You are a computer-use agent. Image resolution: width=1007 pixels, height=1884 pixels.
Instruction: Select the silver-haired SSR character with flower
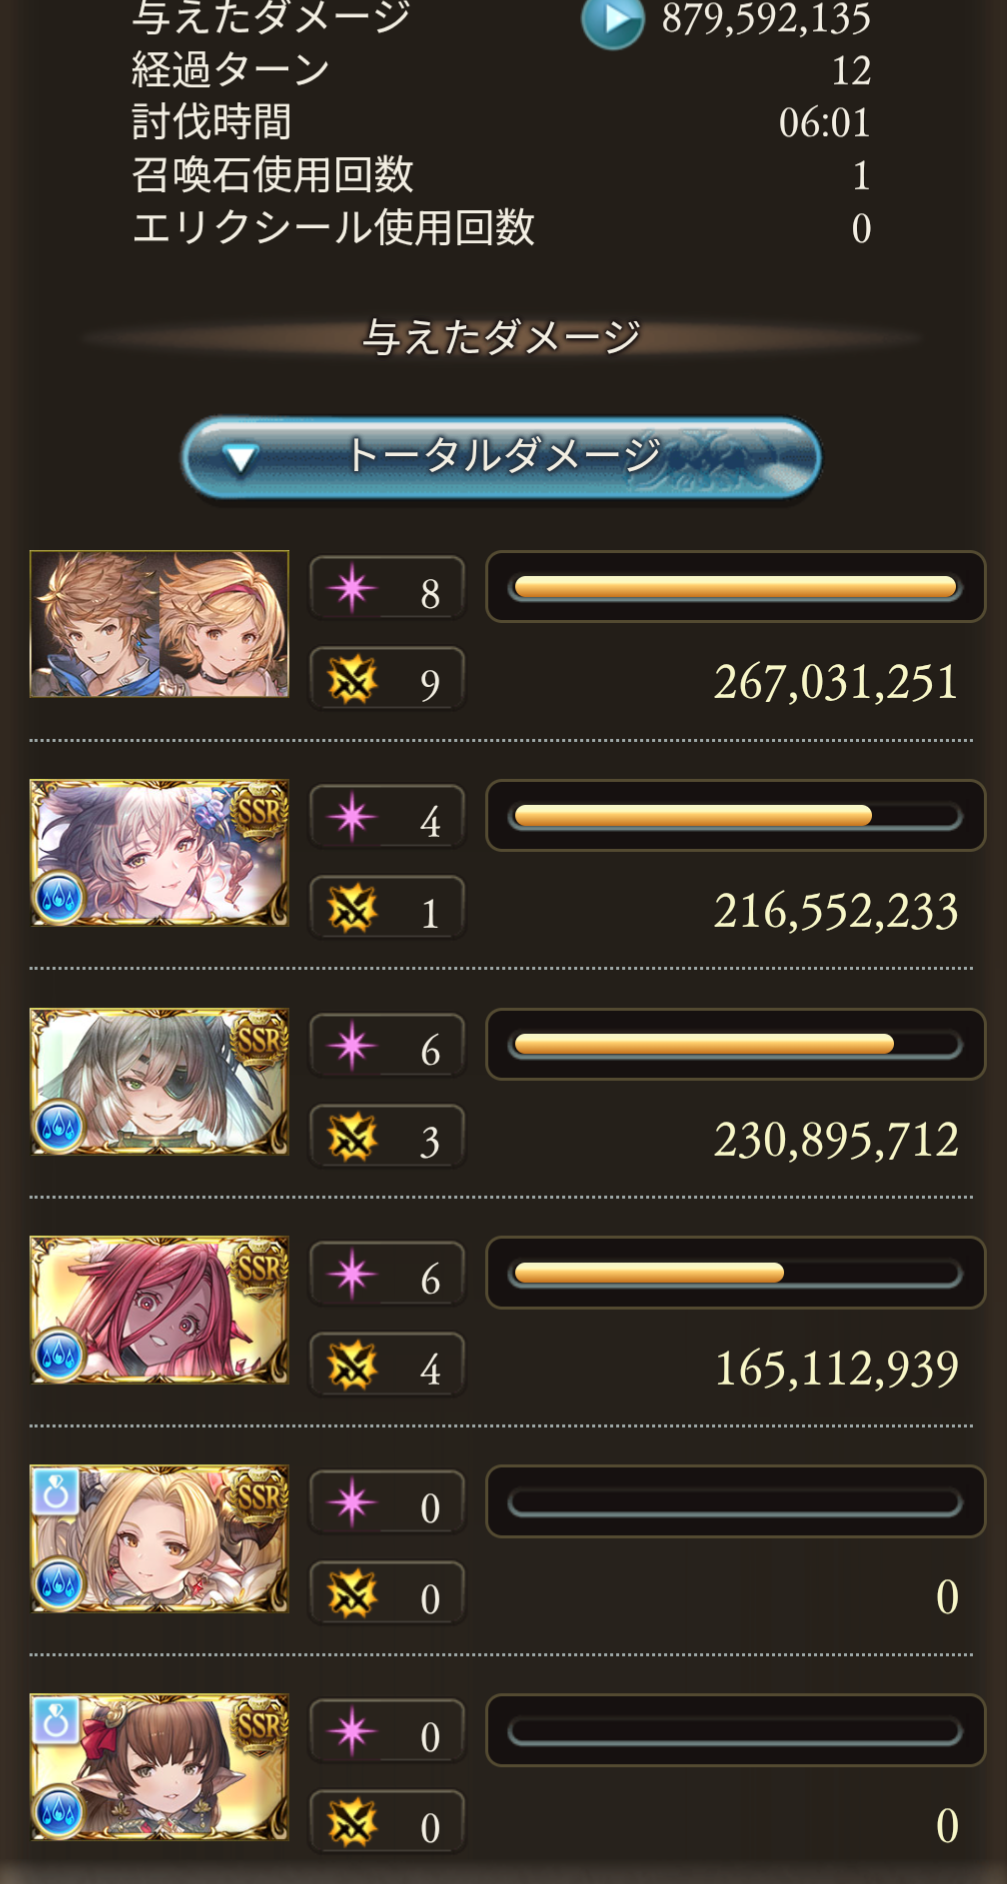[159, 852]
